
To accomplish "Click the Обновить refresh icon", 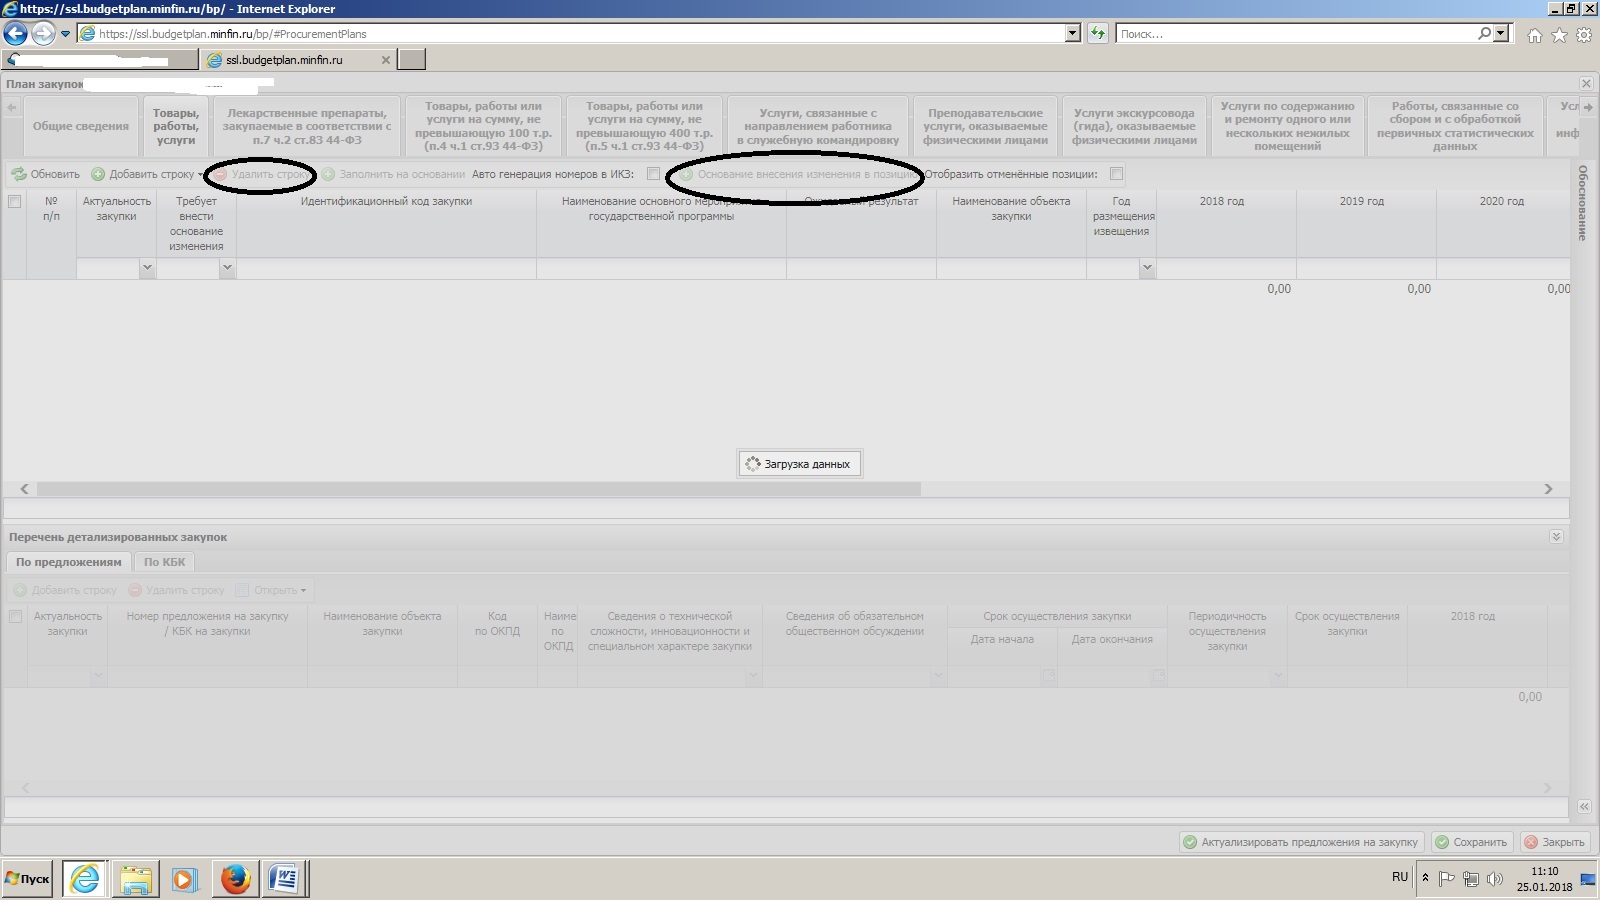I will point(19,174).
